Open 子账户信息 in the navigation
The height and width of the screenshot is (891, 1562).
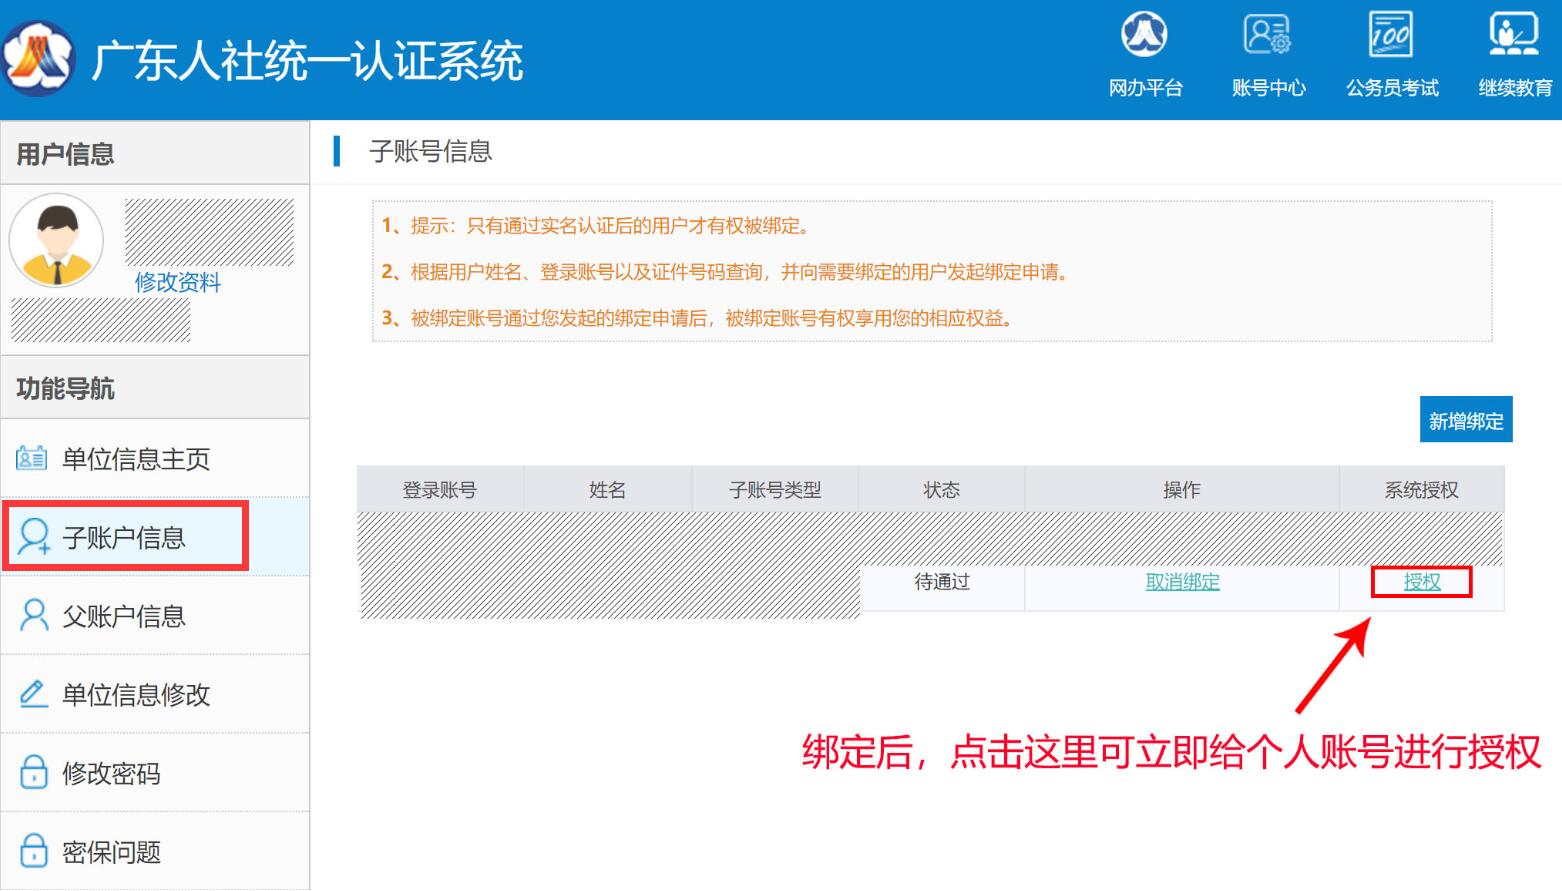pos(124,538)
